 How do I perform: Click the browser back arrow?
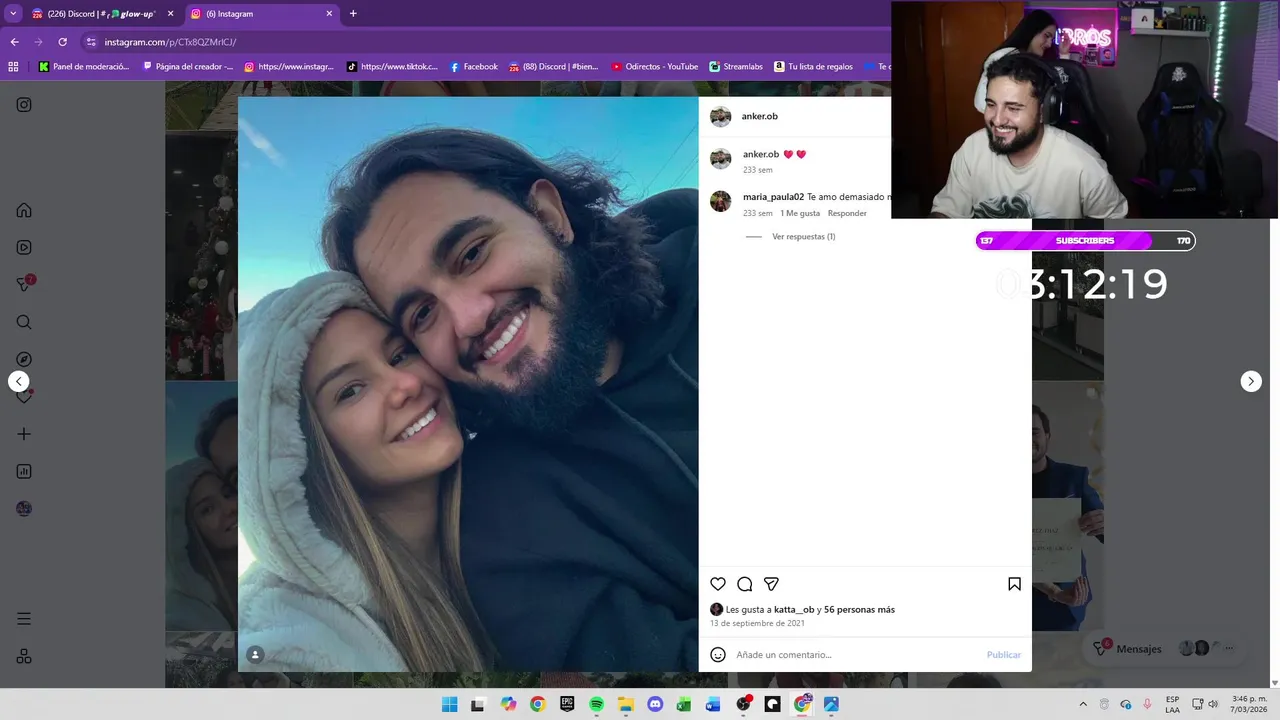[14, 42]
